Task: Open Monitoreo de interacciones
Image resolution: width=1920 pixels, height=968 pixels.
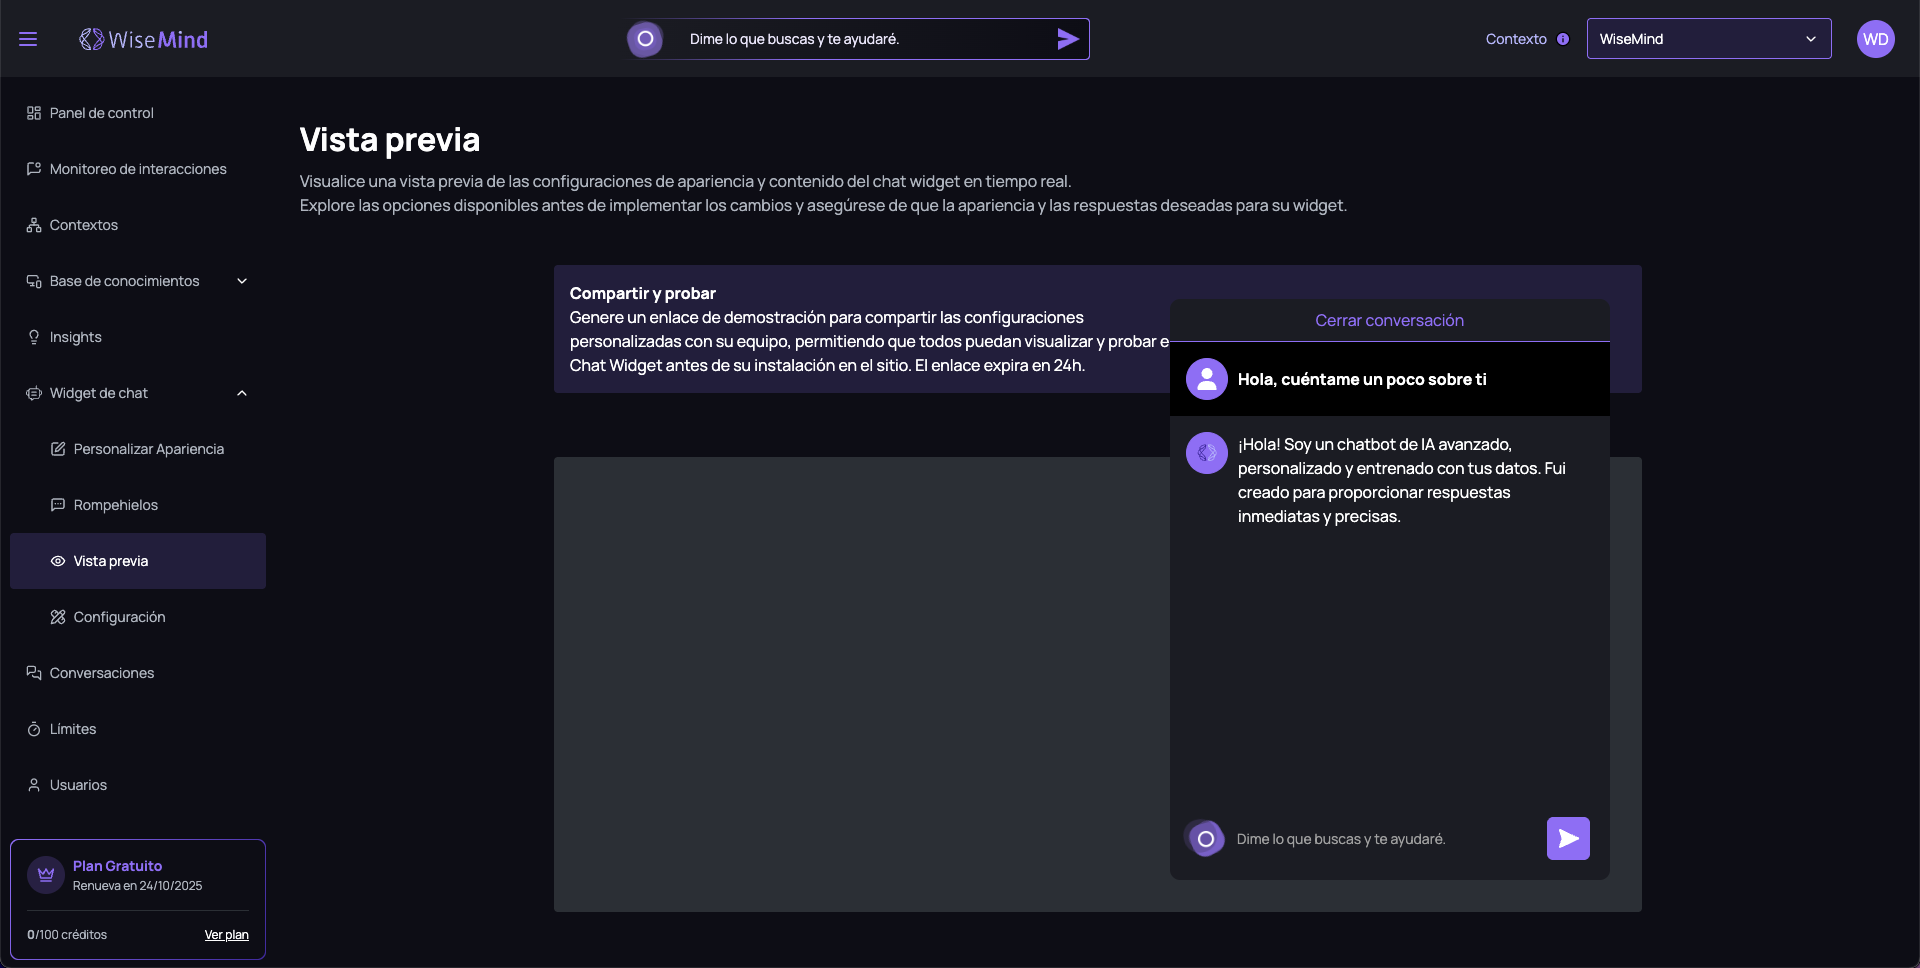Action: [138, 169]
